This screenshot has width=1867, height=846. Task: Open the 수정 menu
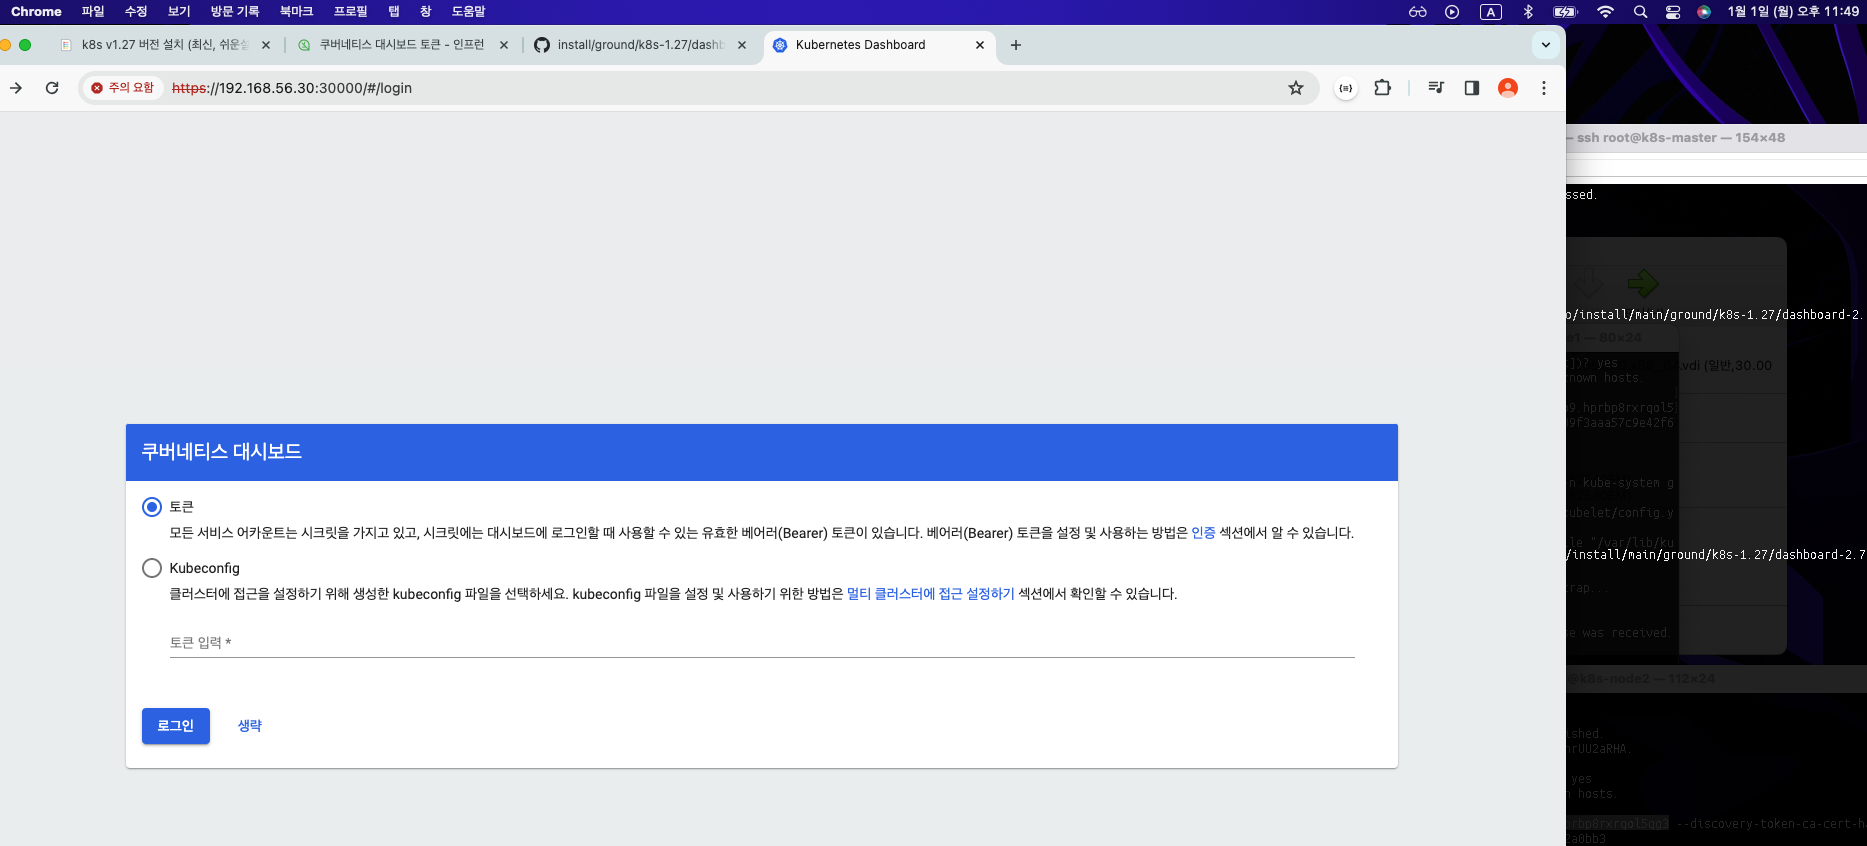click(136, 12)
